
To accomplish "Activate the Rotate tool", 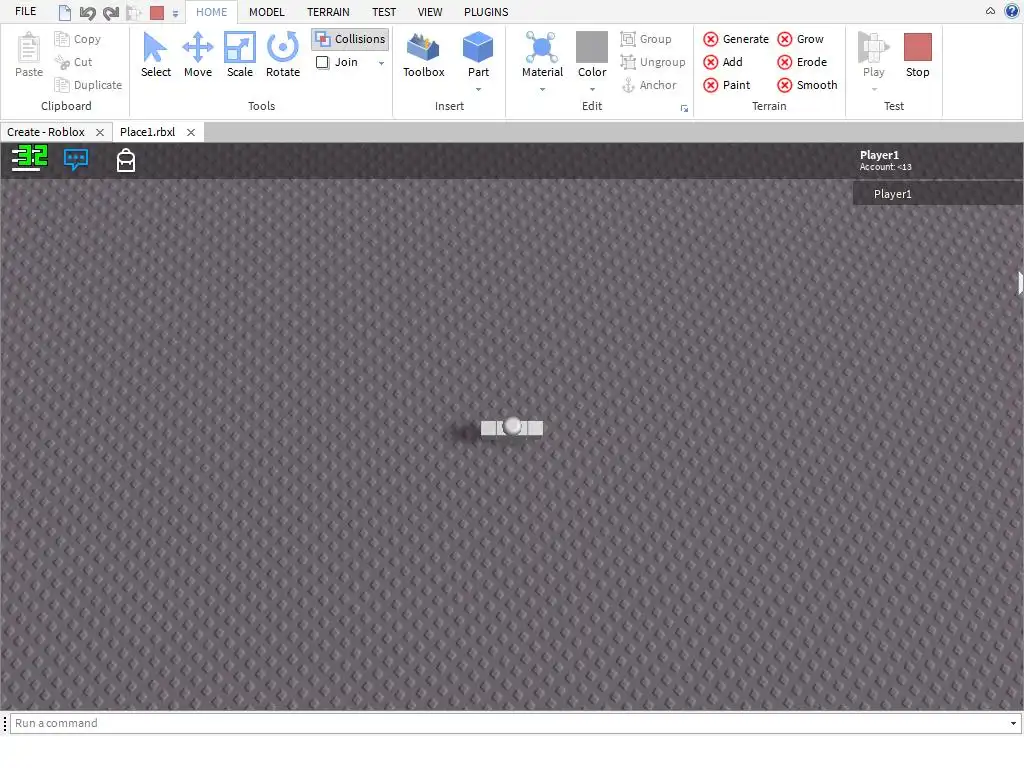I will pyautogui.click(x=283, y=55).
